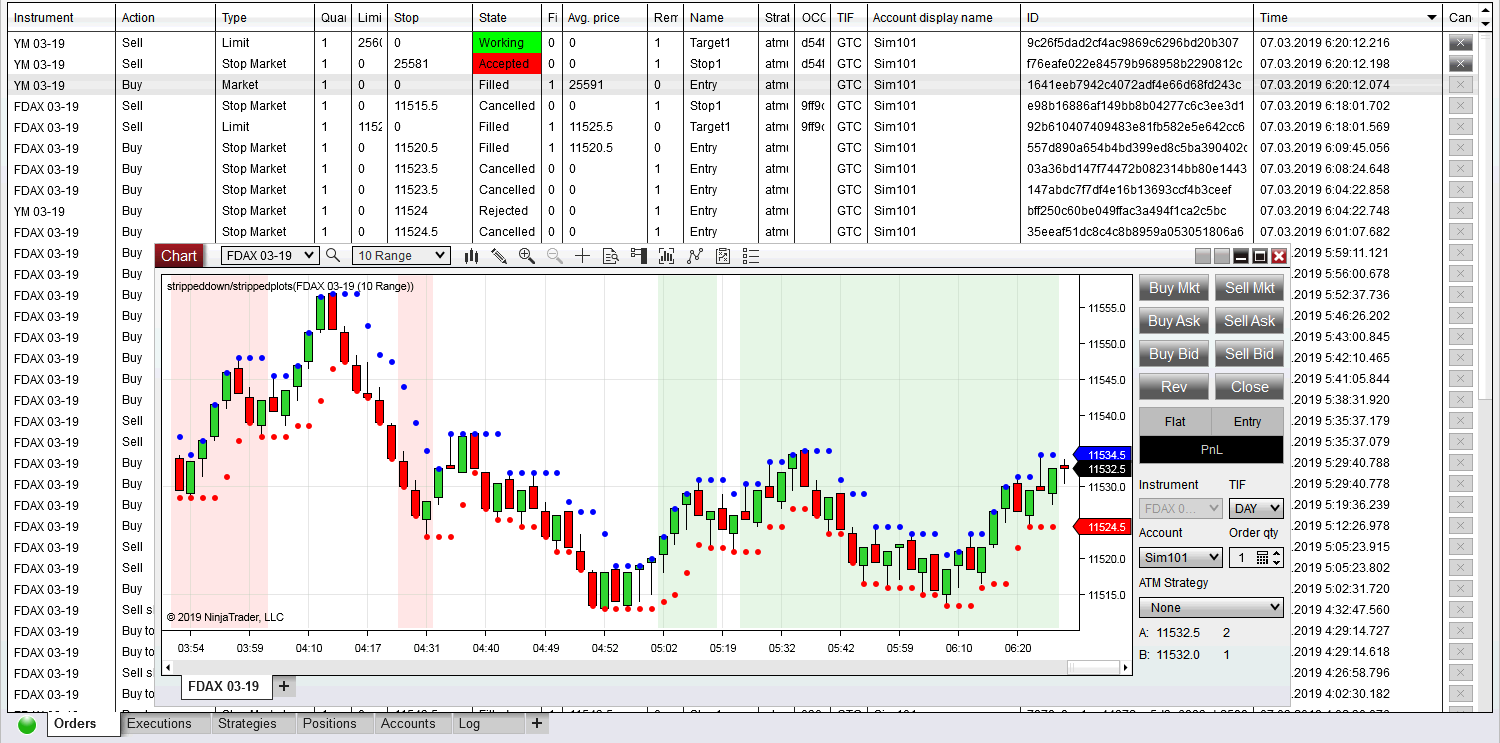Viewport: 1500px width, 743px height.
Task: Cancel the YM Target1 working order
Action: (x=1461, y=43)
